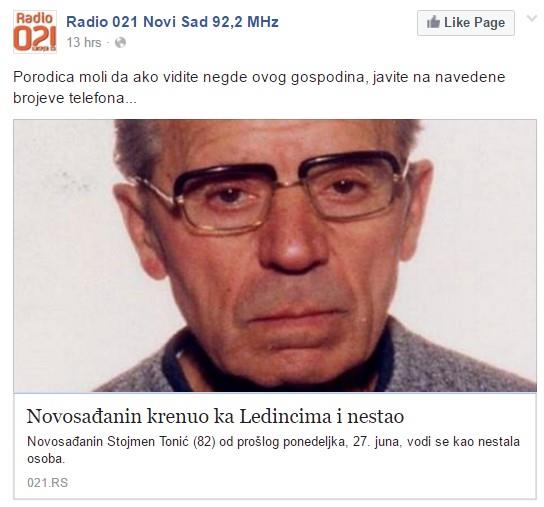544x507 pixels.
Task: Click the Stojmen Tonić article description text
Action: (x=273, y=450)
